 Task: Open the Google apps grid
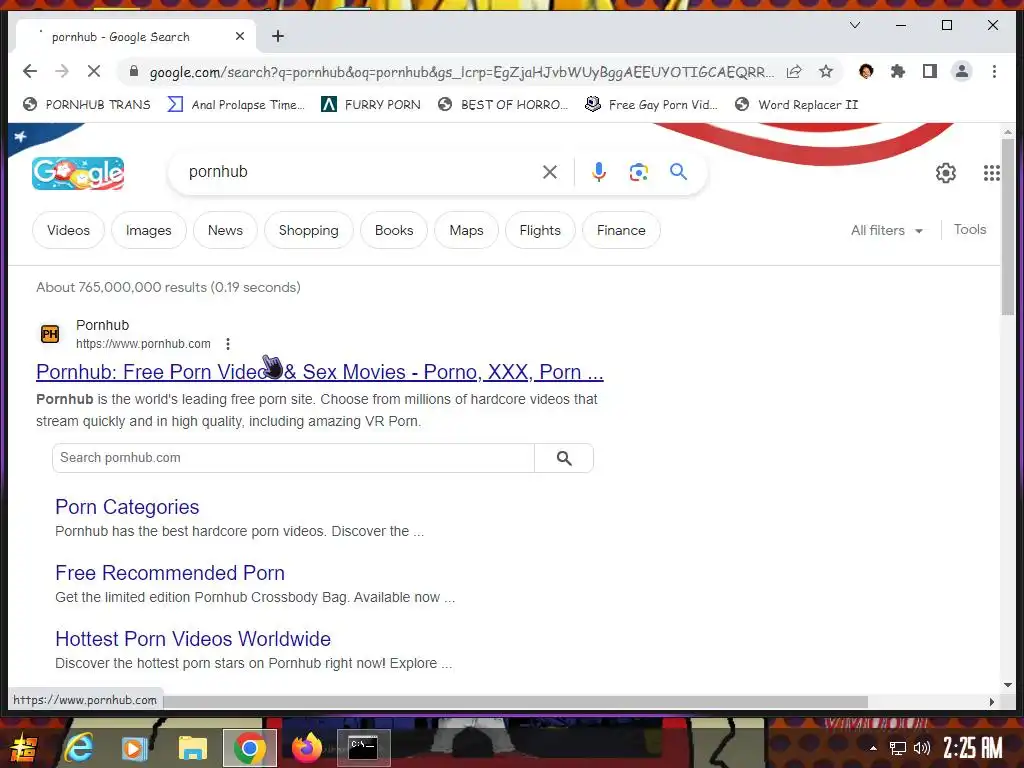click(991, 173)
